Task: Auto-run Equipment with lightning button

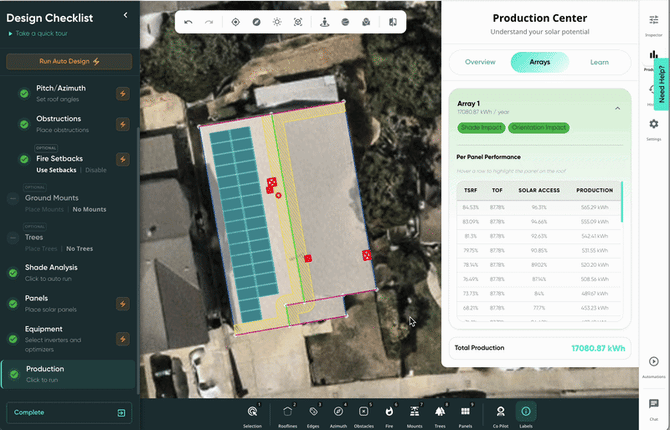Action: point(123,339)
